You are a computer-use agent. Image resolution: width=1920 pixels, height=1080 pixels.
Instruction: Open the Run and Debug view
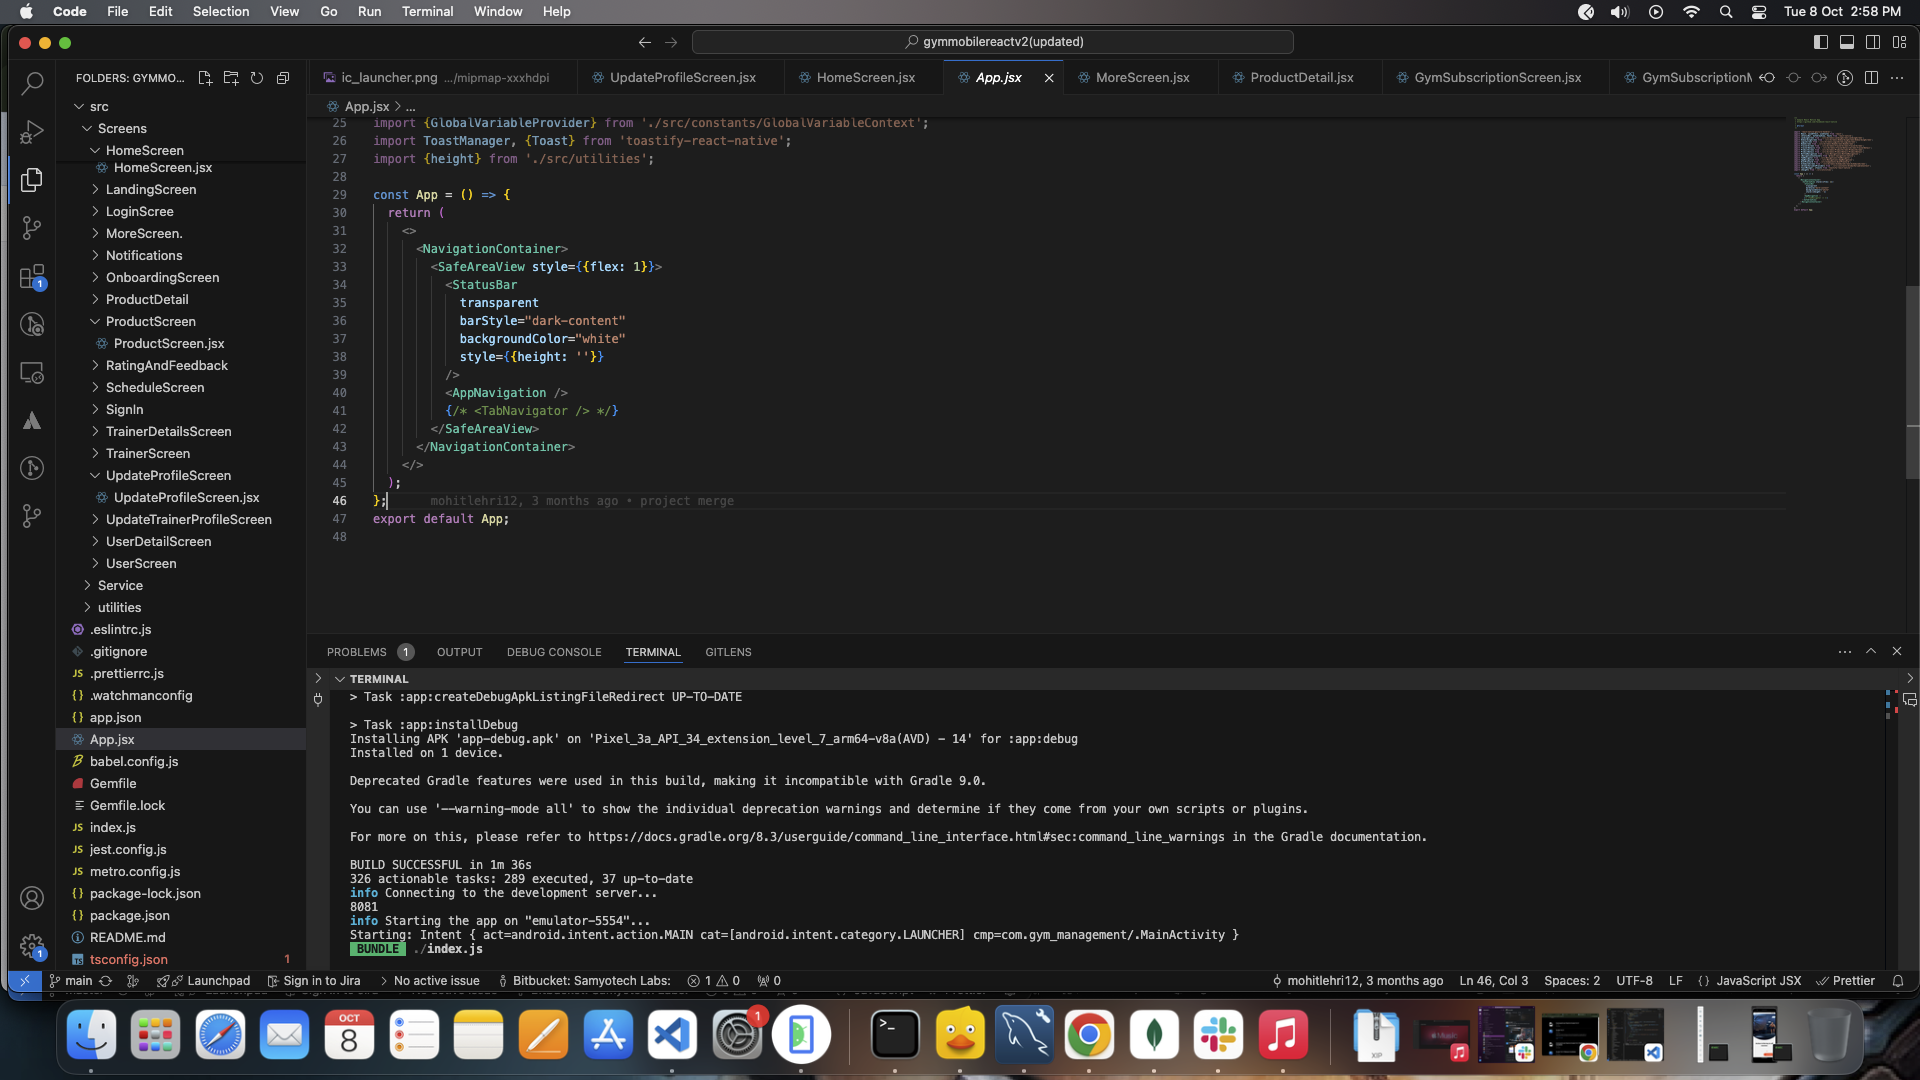click(32, 132)
